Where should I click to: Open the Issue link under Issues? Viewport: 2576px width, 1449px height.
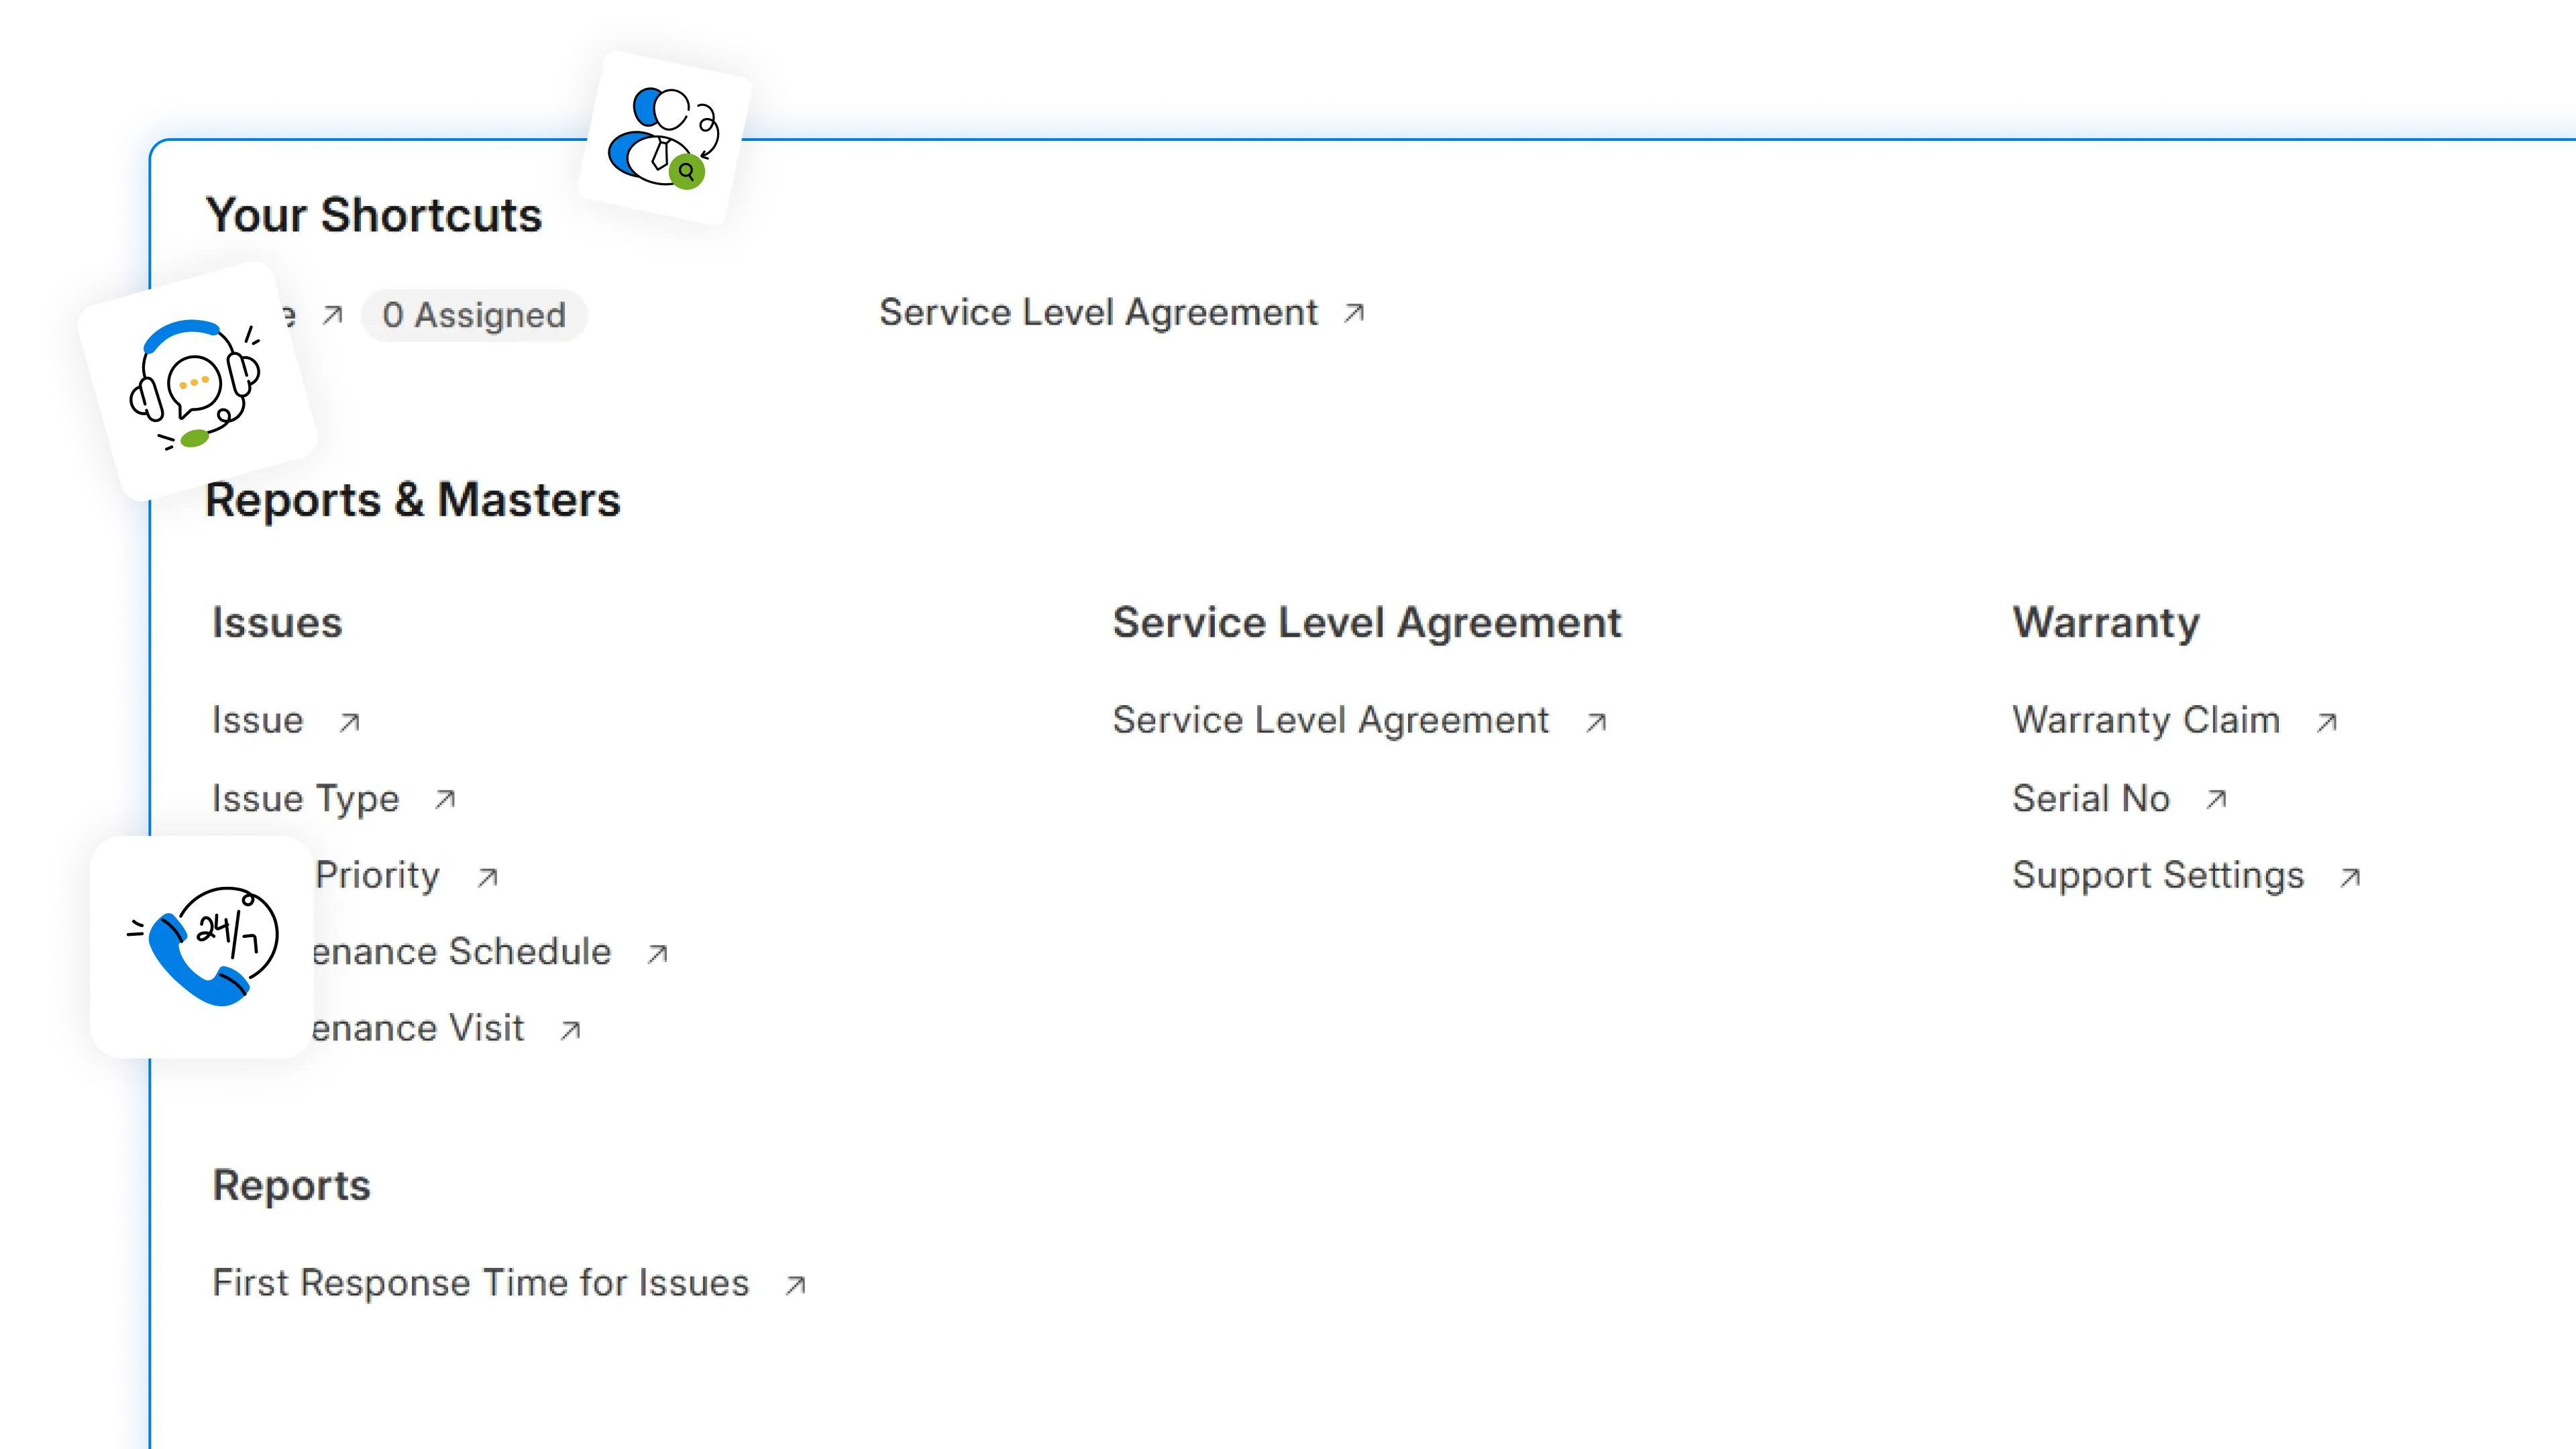[257, 720]
